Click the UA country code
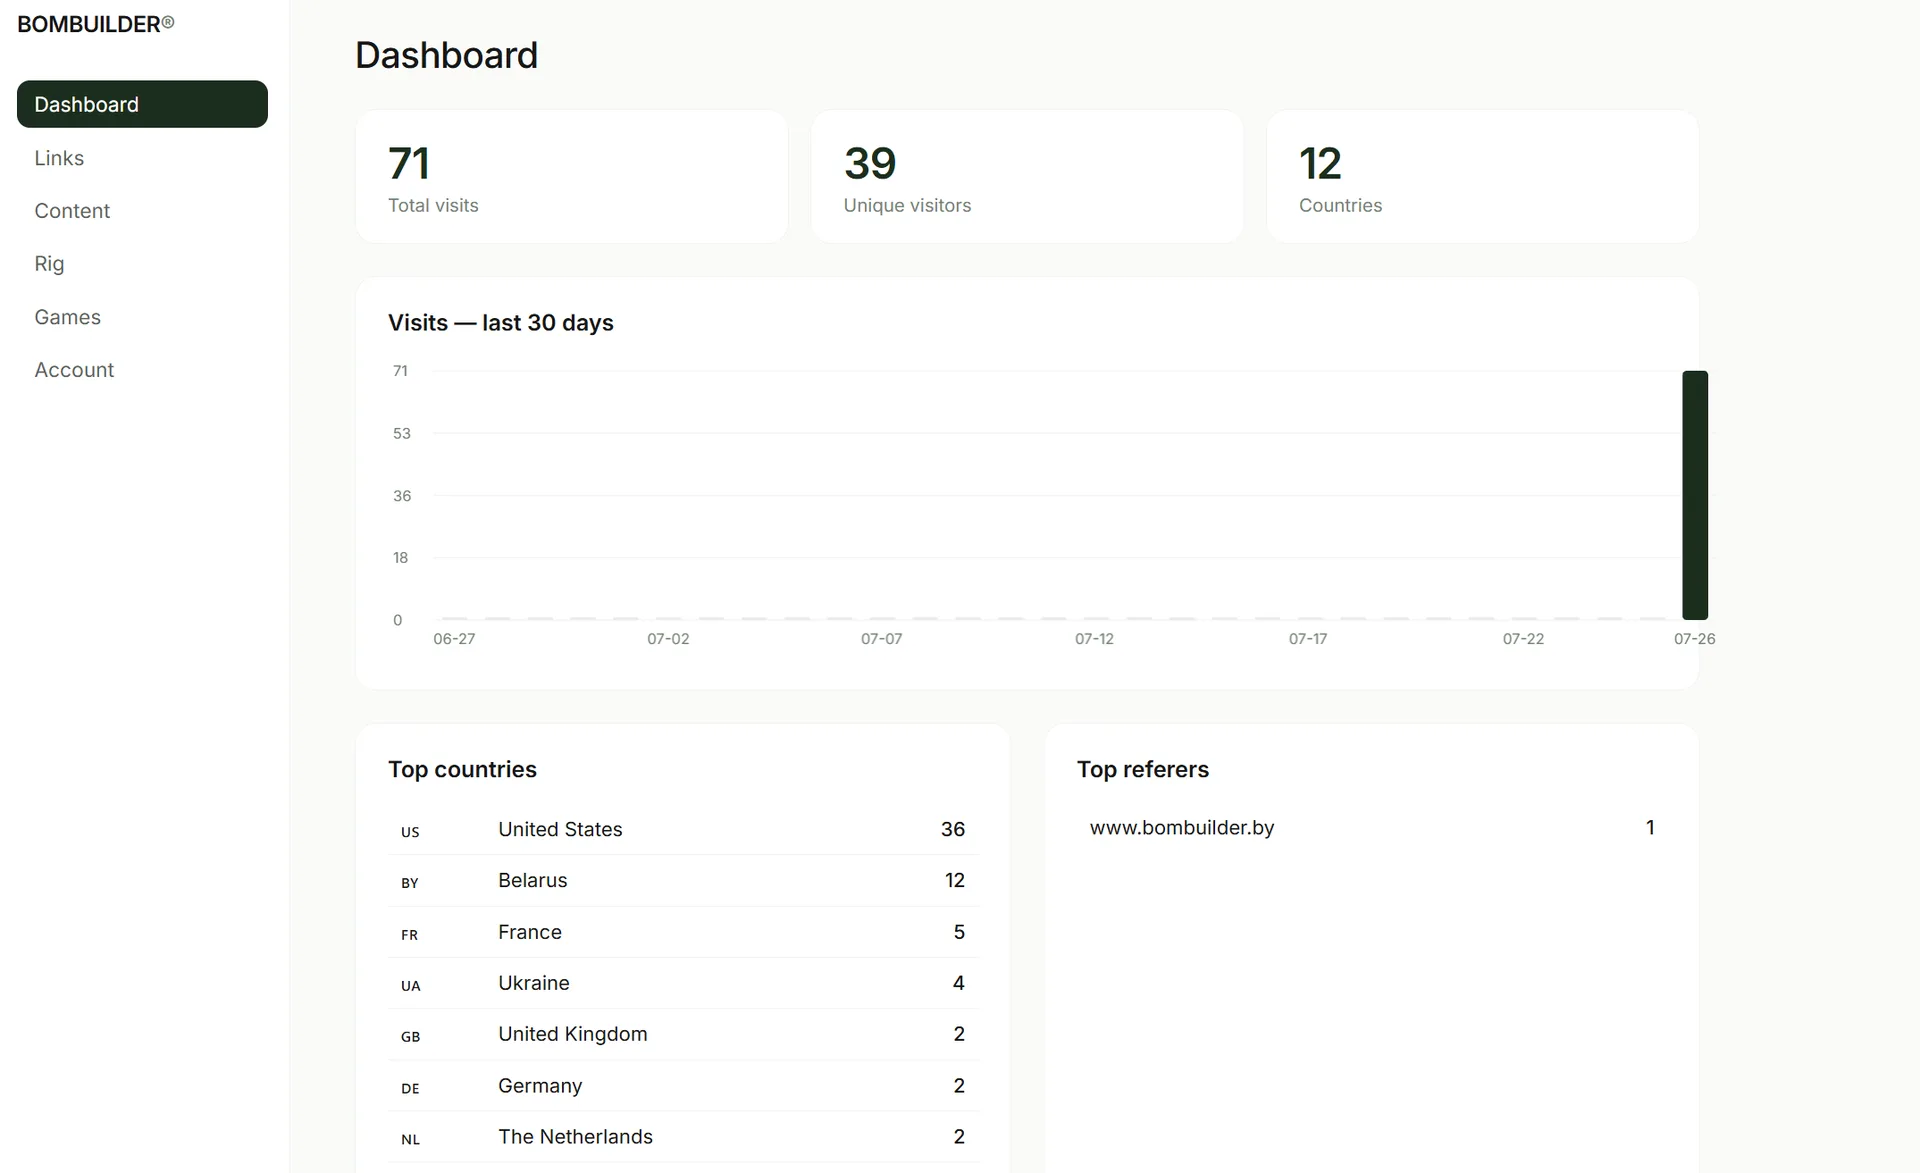Screen dimensions: 1920x1173 tap(410, 986)
